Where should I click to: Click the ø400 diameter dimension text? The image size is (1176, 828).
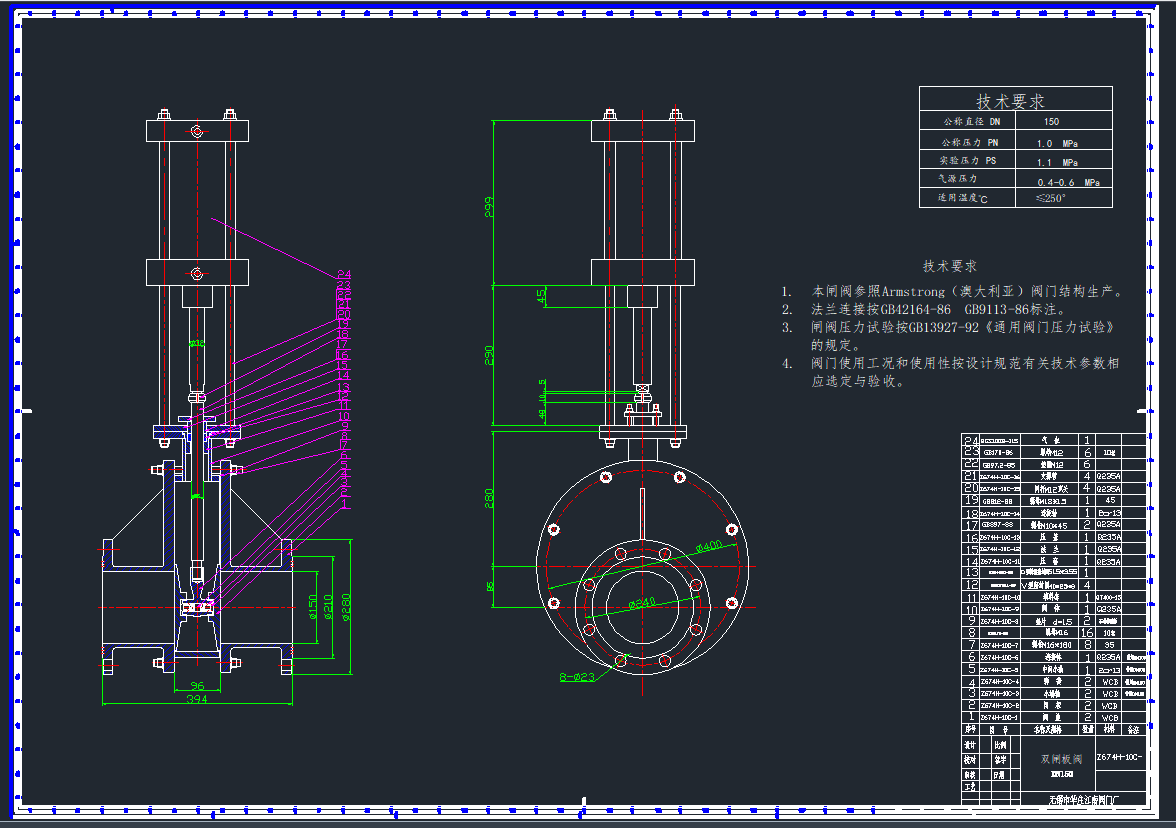pyautogui.click(x=708, y=546)
